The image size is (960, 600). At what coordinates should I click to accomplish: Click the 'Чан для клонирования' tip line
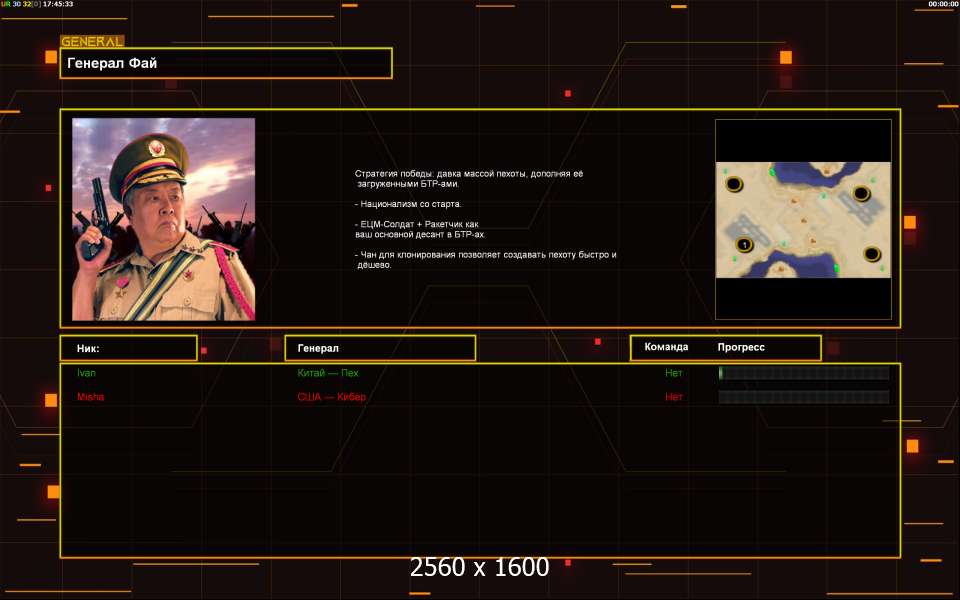[486, 260]
